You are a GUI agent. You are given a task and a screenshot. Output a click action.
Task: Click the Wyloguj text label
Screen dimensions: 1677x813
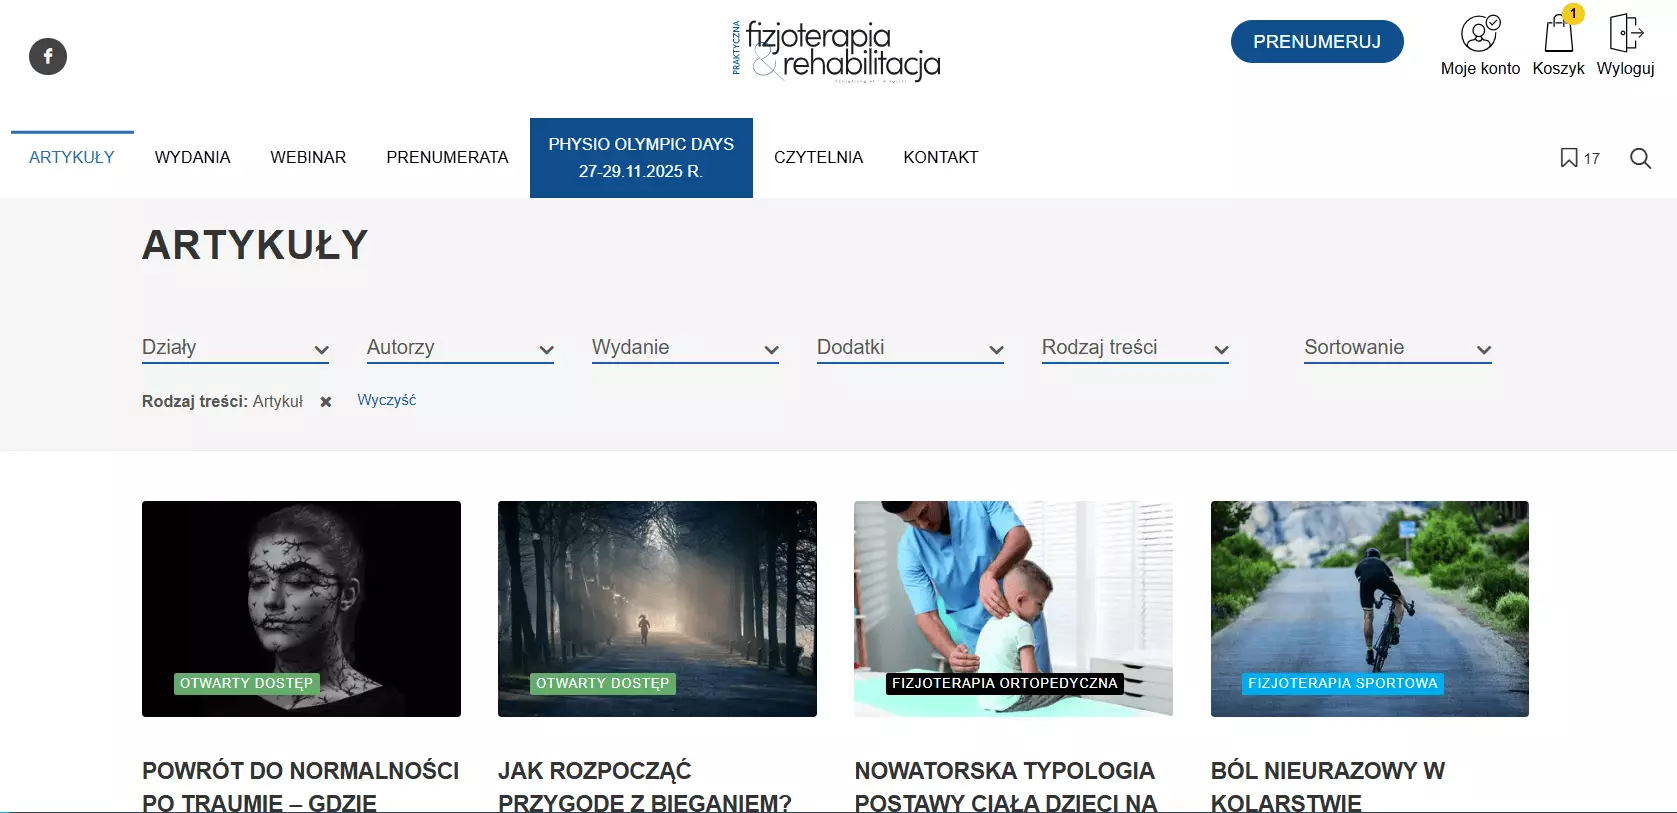click(x=1626, y=68)
